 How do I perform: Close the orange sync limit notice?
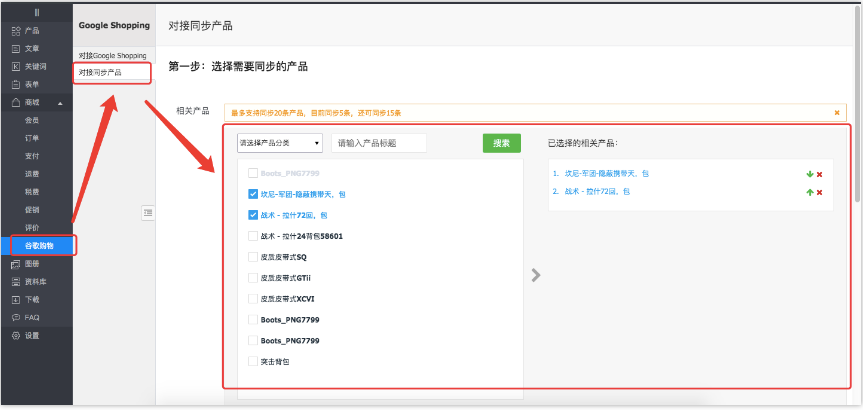tap(837, 113)
